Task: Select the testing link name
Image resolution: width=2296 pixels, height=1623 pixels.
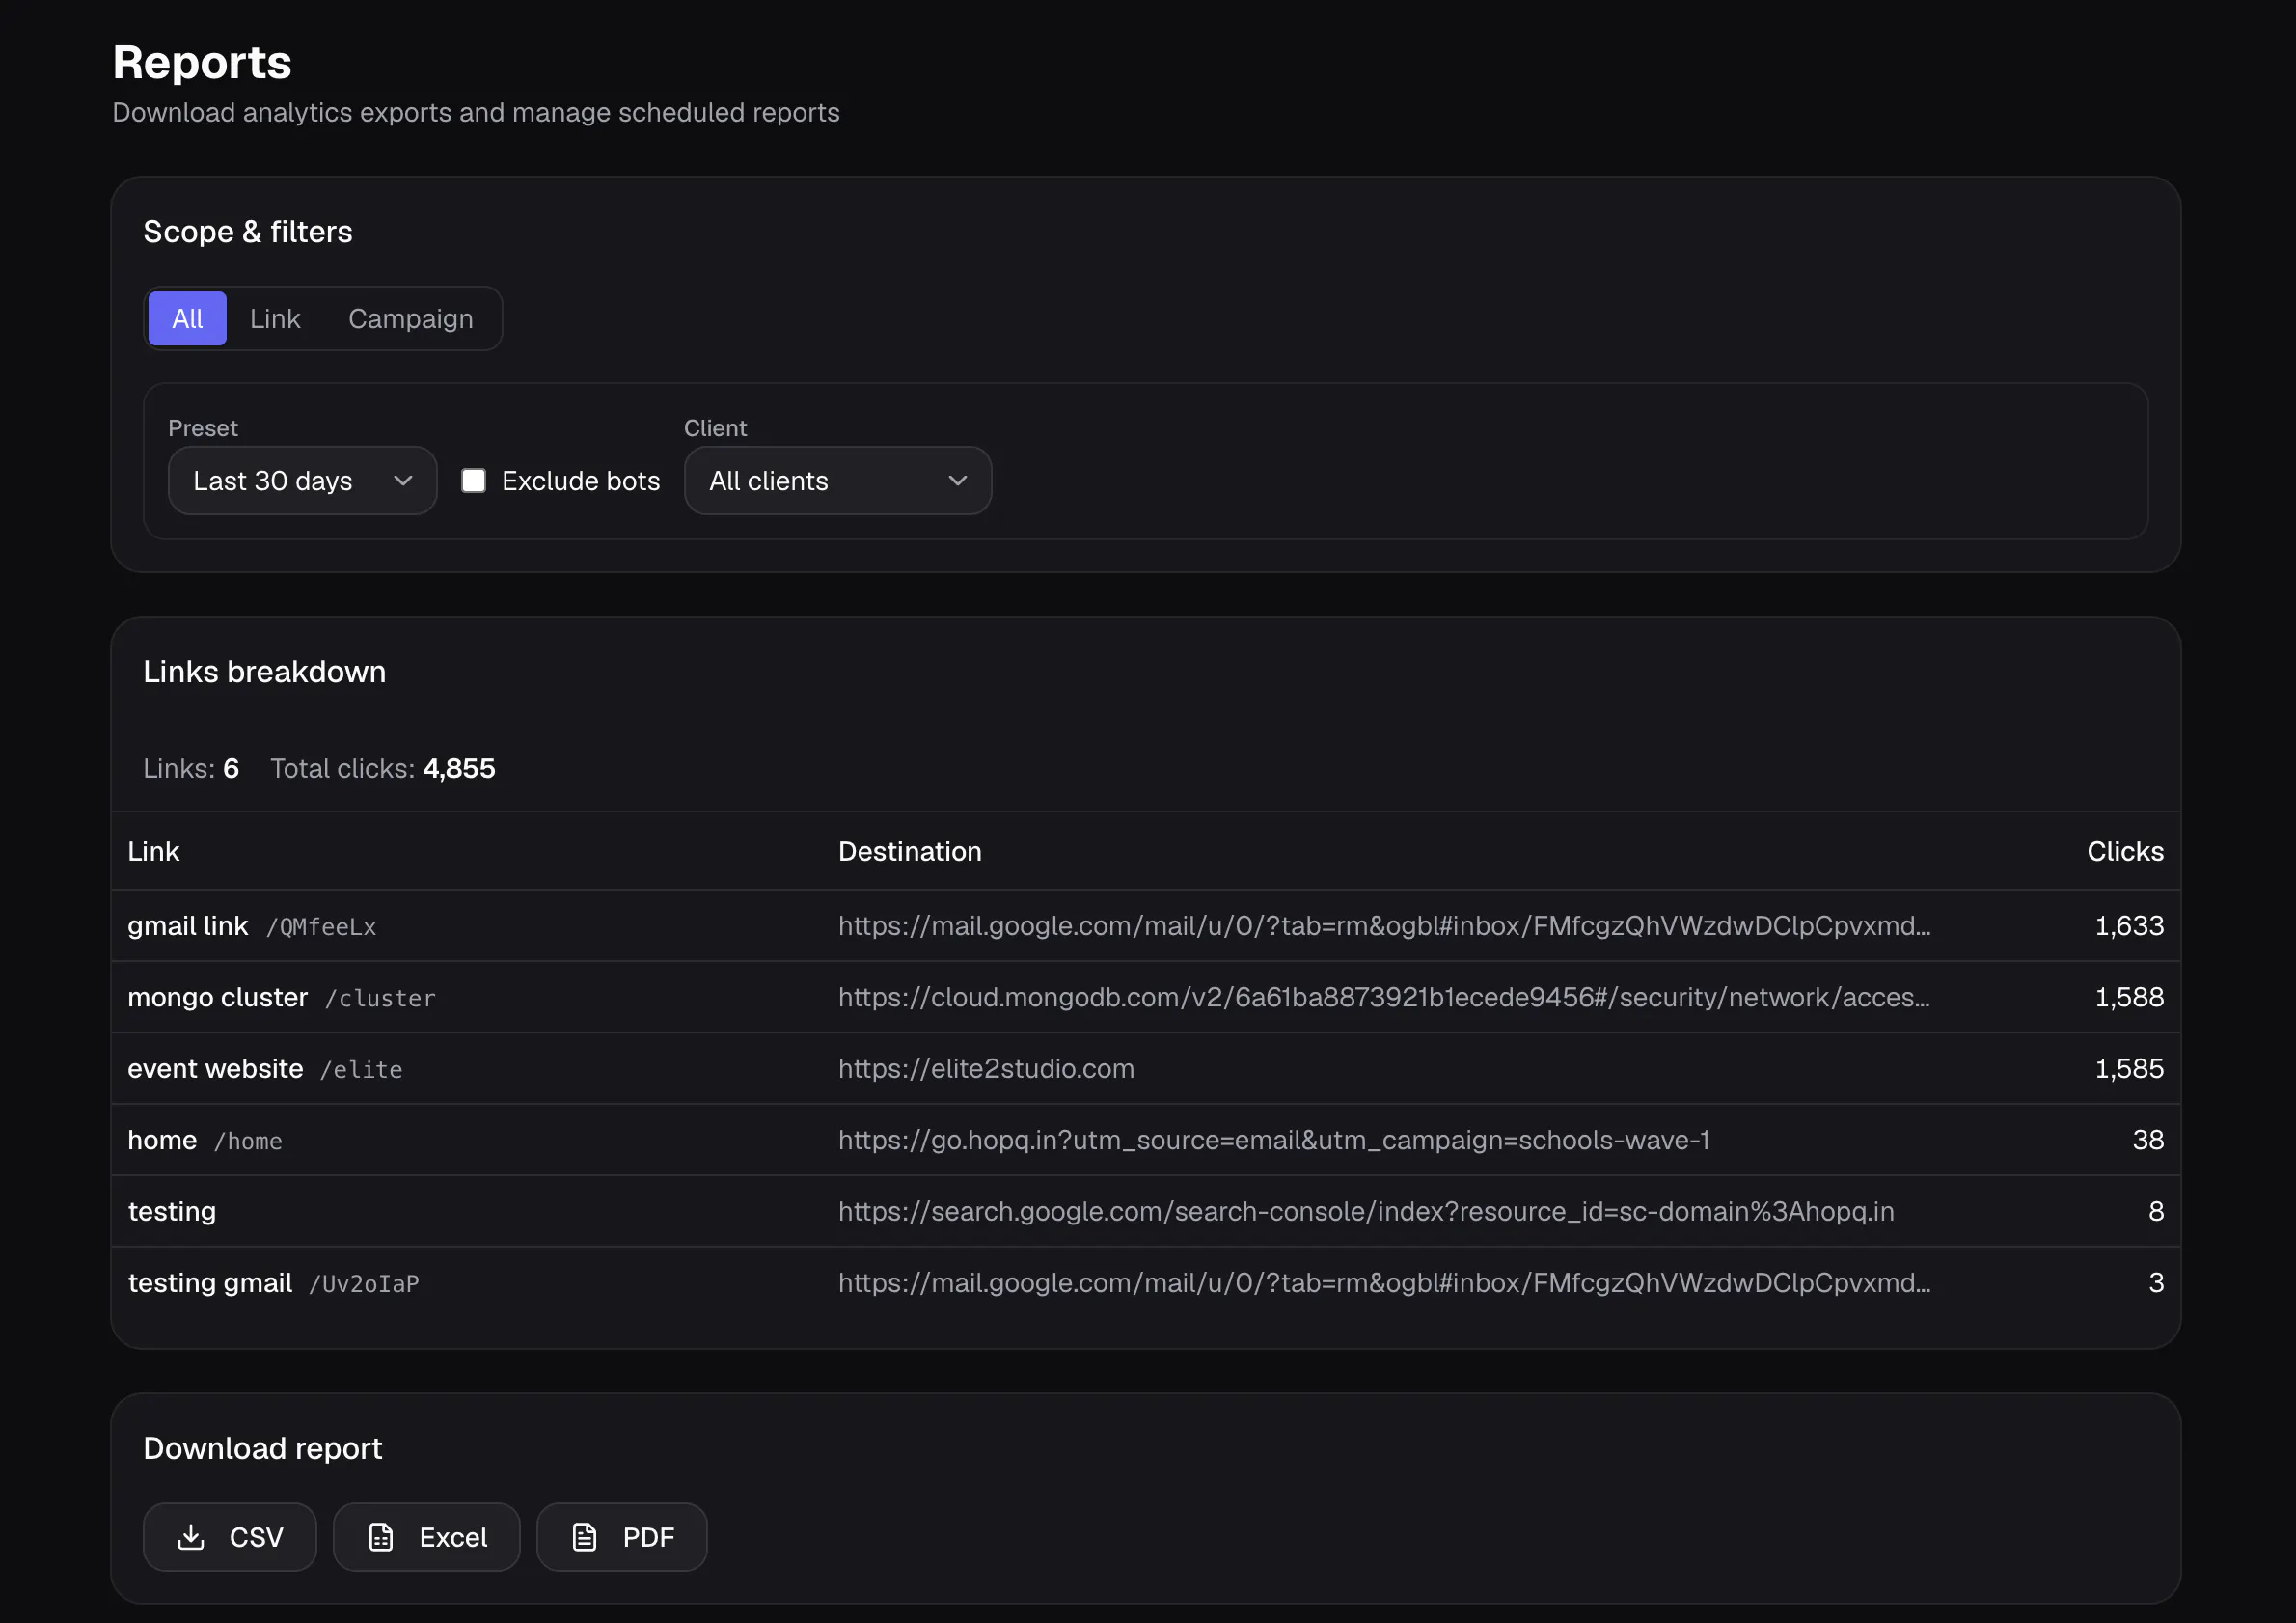Action: 172,1212
